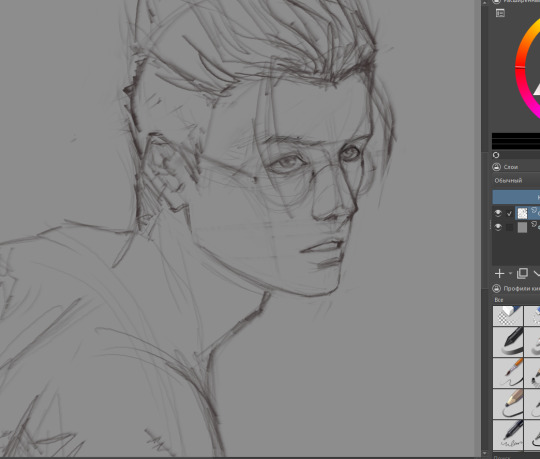Expand the arrow beside the add-layer plus
The height and width of the screenshot is (459, 540).
click(x=510, y=273)
